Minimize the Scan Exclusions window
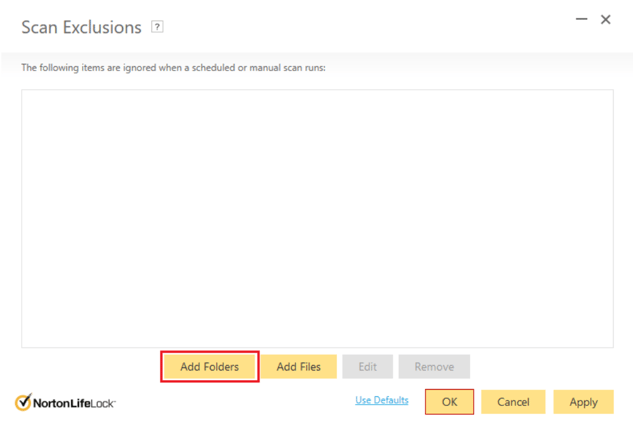This screenshot has width=633, height=421. tap(582, 19)
